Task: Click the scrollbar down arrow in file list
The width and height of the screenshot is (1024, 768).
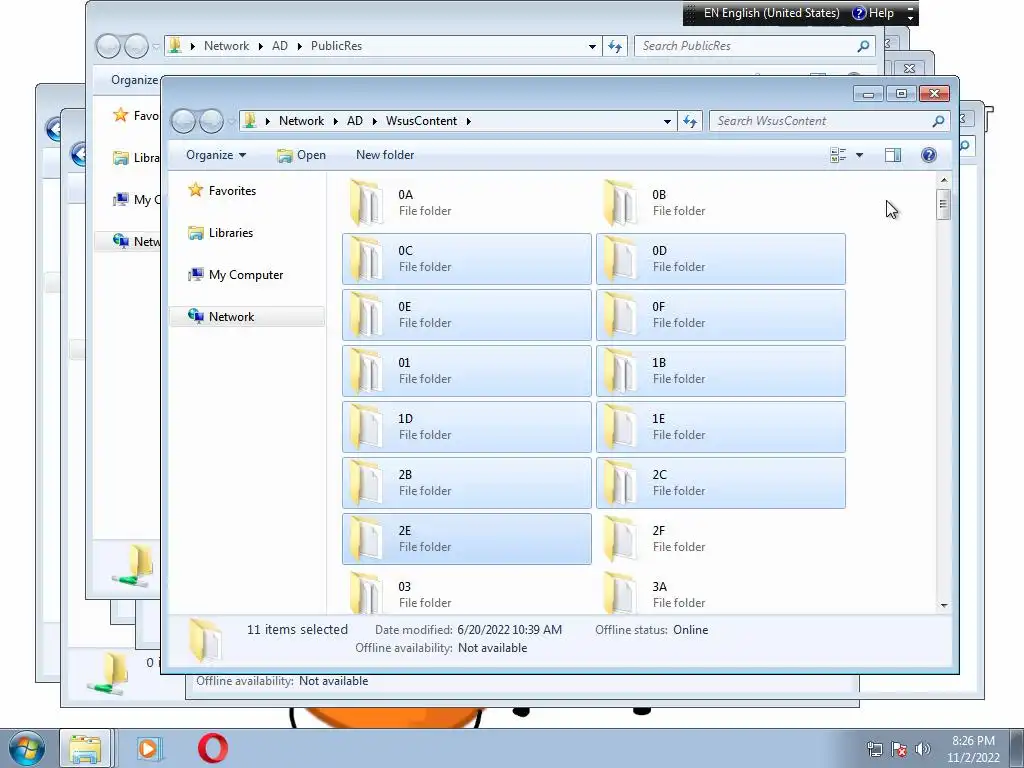Action: pos(944,605)
